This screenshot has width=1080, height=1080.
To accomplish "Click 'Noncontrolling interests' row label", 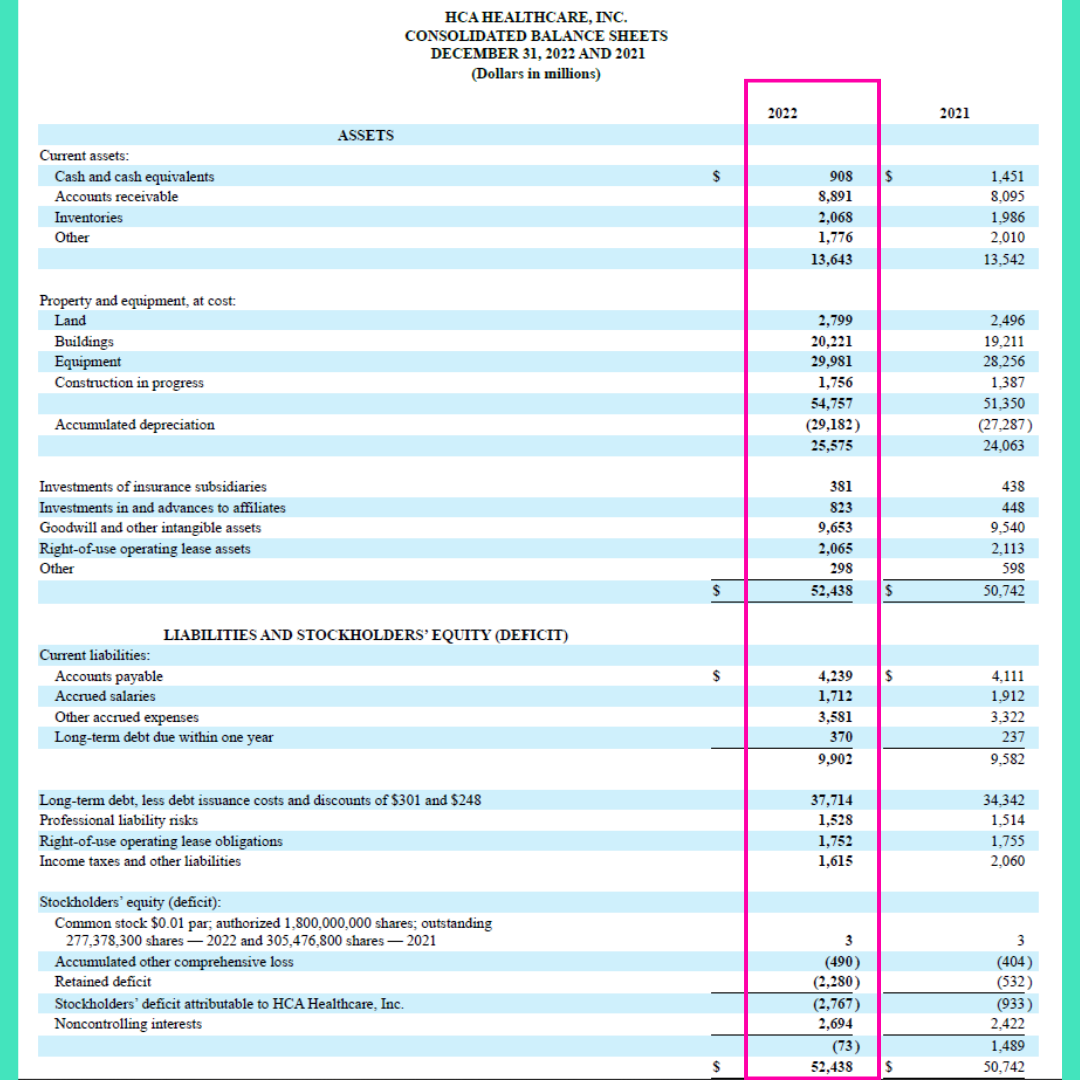I will pyautogui.click(x=128, y=1024).
